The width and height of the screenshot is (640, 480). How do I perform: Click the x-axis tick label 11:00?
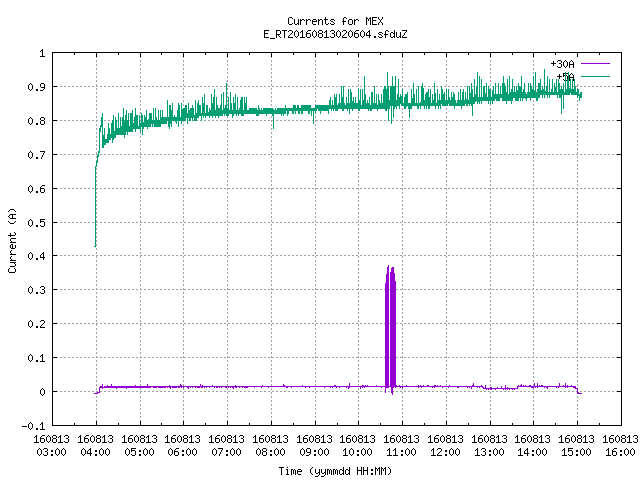click(402, 452)
